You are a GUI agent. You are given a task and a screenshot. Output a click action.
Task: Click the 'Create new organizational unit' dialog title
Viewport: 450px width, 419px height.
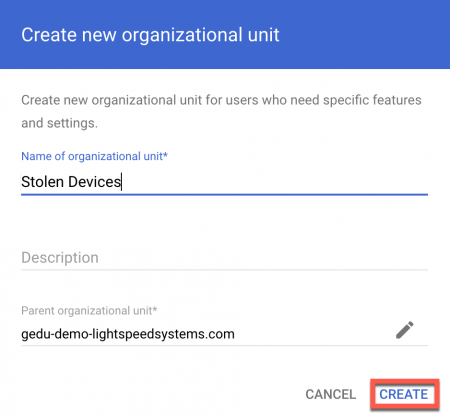click(150, 35)
